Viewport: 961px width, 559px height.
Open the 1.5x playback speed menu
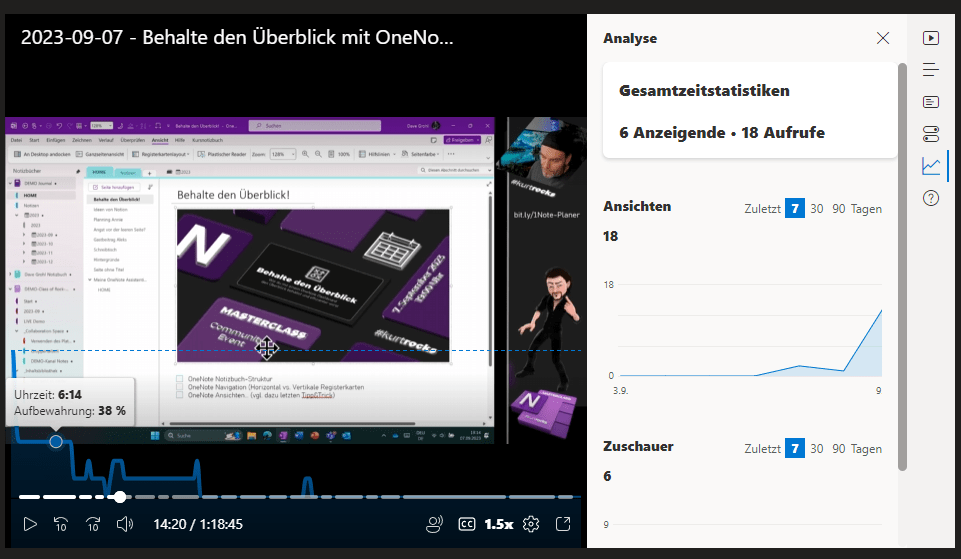tap(499, 524)
